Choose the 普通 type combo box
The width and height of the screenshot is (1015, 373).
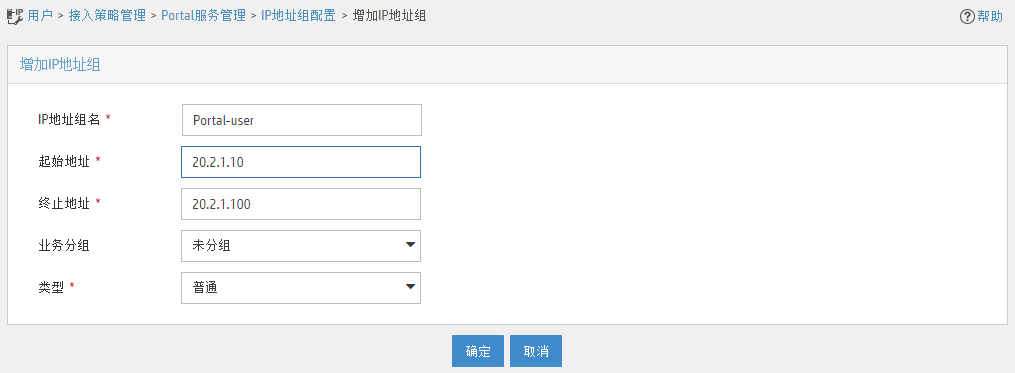[x=301, y=288]
